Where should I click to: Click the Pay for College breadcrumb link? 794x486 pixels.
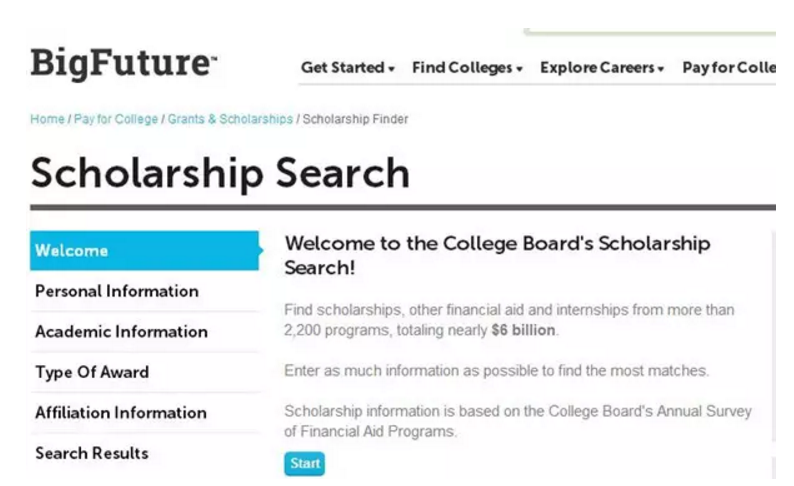point(116,119)
